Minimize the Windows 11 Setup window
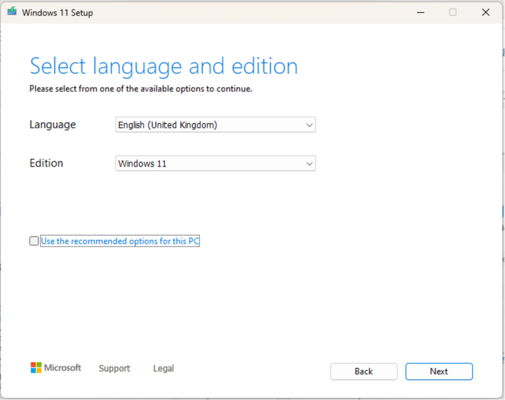 (421, 13)
